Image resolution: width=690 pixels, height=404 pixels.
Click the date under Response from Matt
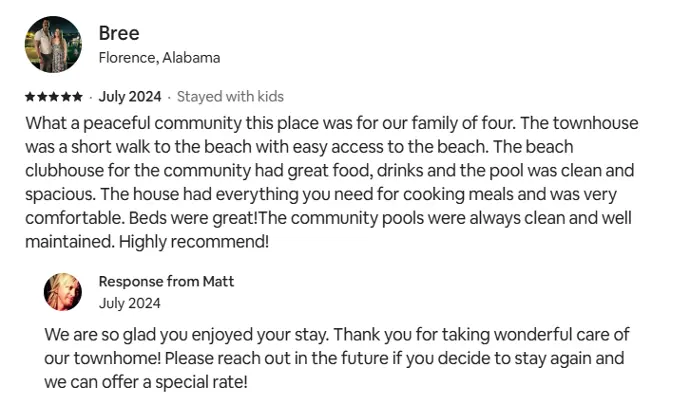click(129, 303)
